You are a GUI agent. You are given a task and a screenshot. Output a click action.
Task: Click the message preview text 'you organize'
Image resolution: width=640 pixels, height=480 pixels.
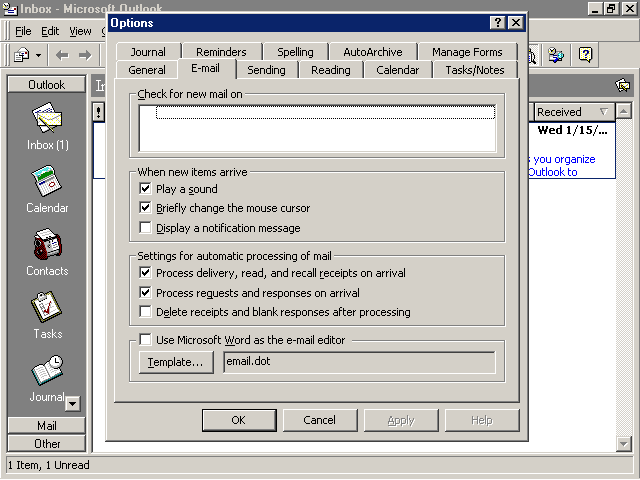click(564, 159)
